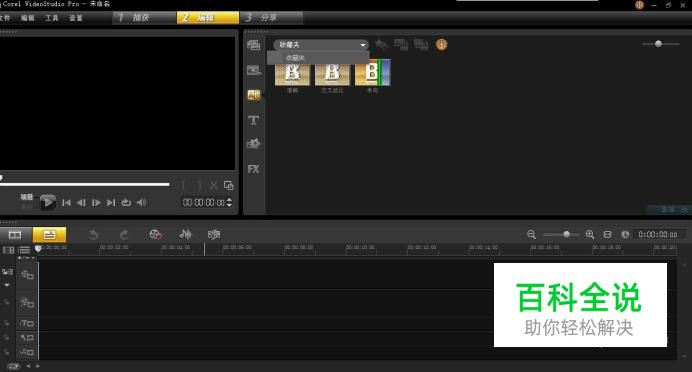Zoom out the timeline
Viewport: 692px width, 372px height.
pos(531,234)
